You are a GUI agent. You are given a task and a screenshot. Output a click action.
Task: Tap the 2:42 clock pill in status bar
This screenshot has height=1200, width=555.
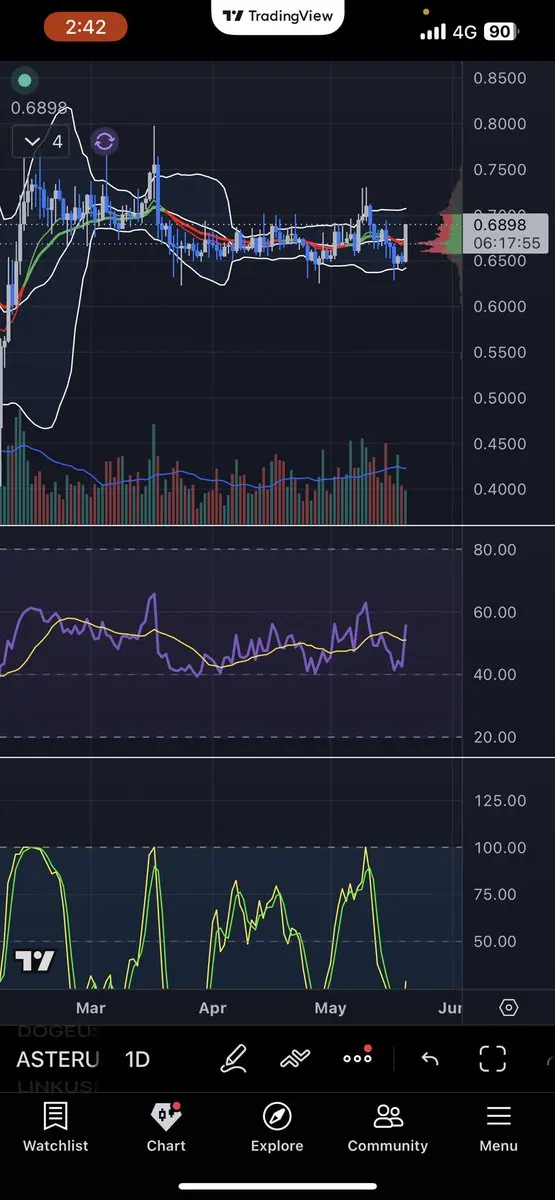pos(85,27)
